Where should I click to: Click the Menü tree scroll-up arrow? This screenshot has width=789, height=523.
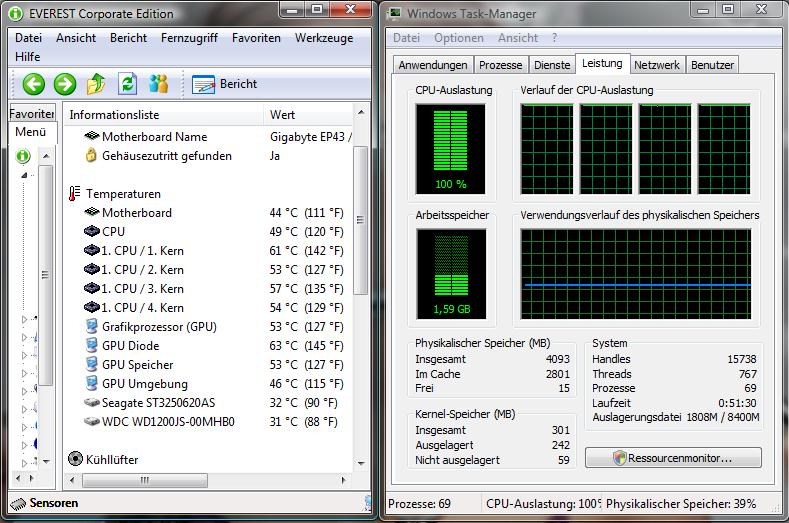pyautogui.click(x=46, y=156)
